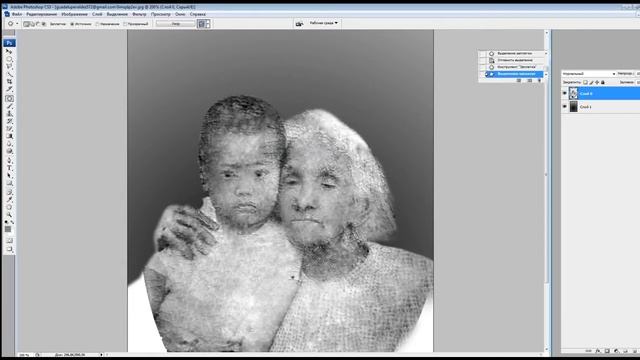
Task: Click the Узор button in options bar
Action: (176, 24)
